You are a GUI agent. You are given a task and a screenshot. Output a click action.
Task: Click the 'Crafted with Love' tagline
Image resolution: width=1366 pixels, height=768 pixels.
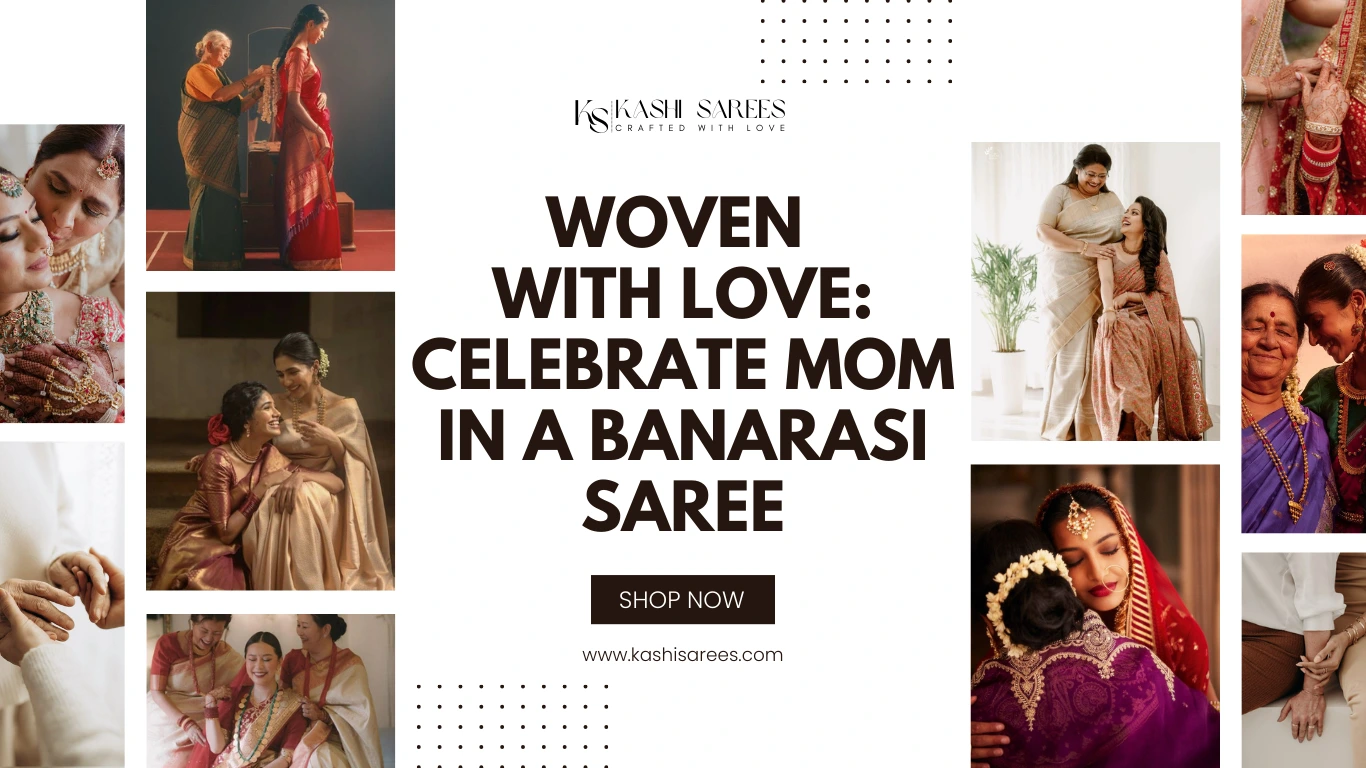click(x=700, y=128)
